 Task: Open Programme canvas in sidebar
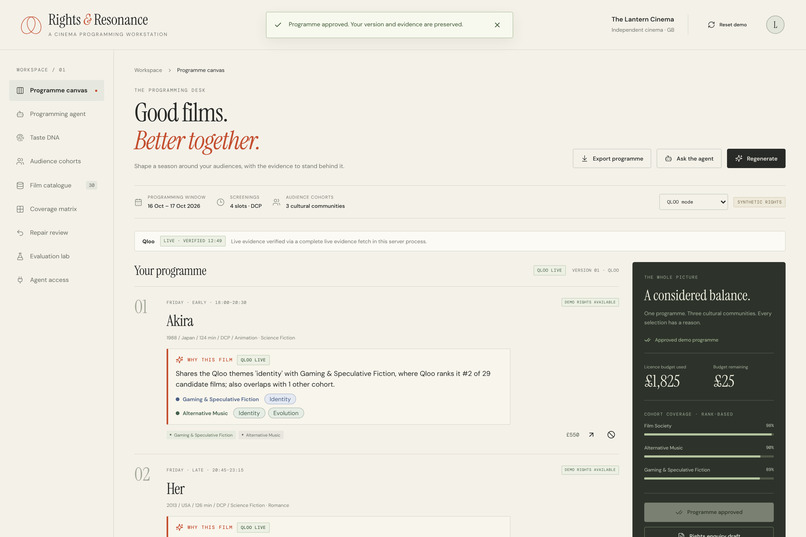pos(57,90)
